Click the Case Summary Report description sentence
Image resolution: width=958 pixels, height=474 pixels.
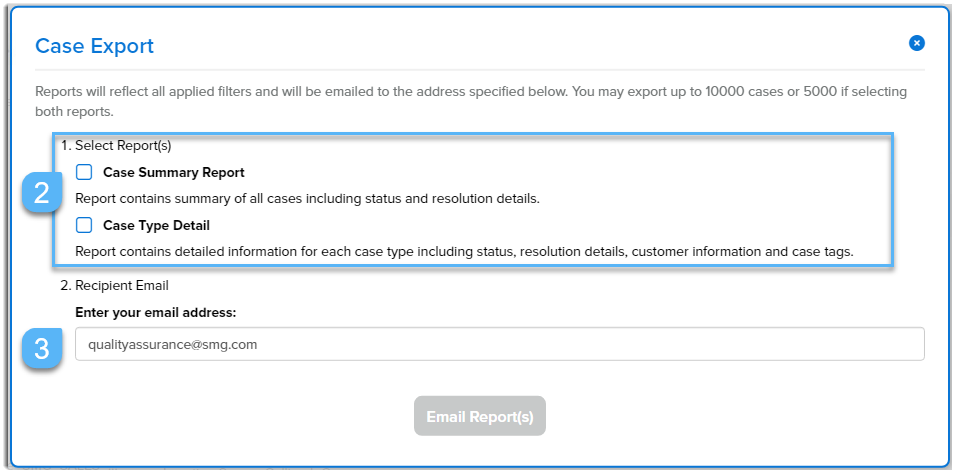(307, 198)
